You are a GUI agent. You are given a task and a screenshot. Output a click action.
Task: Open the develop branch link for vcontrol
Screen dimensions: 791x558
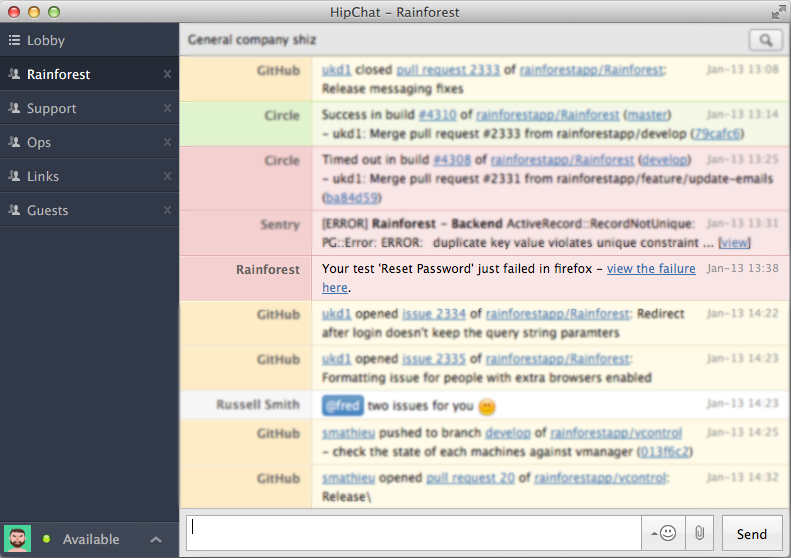coord(507,433)
